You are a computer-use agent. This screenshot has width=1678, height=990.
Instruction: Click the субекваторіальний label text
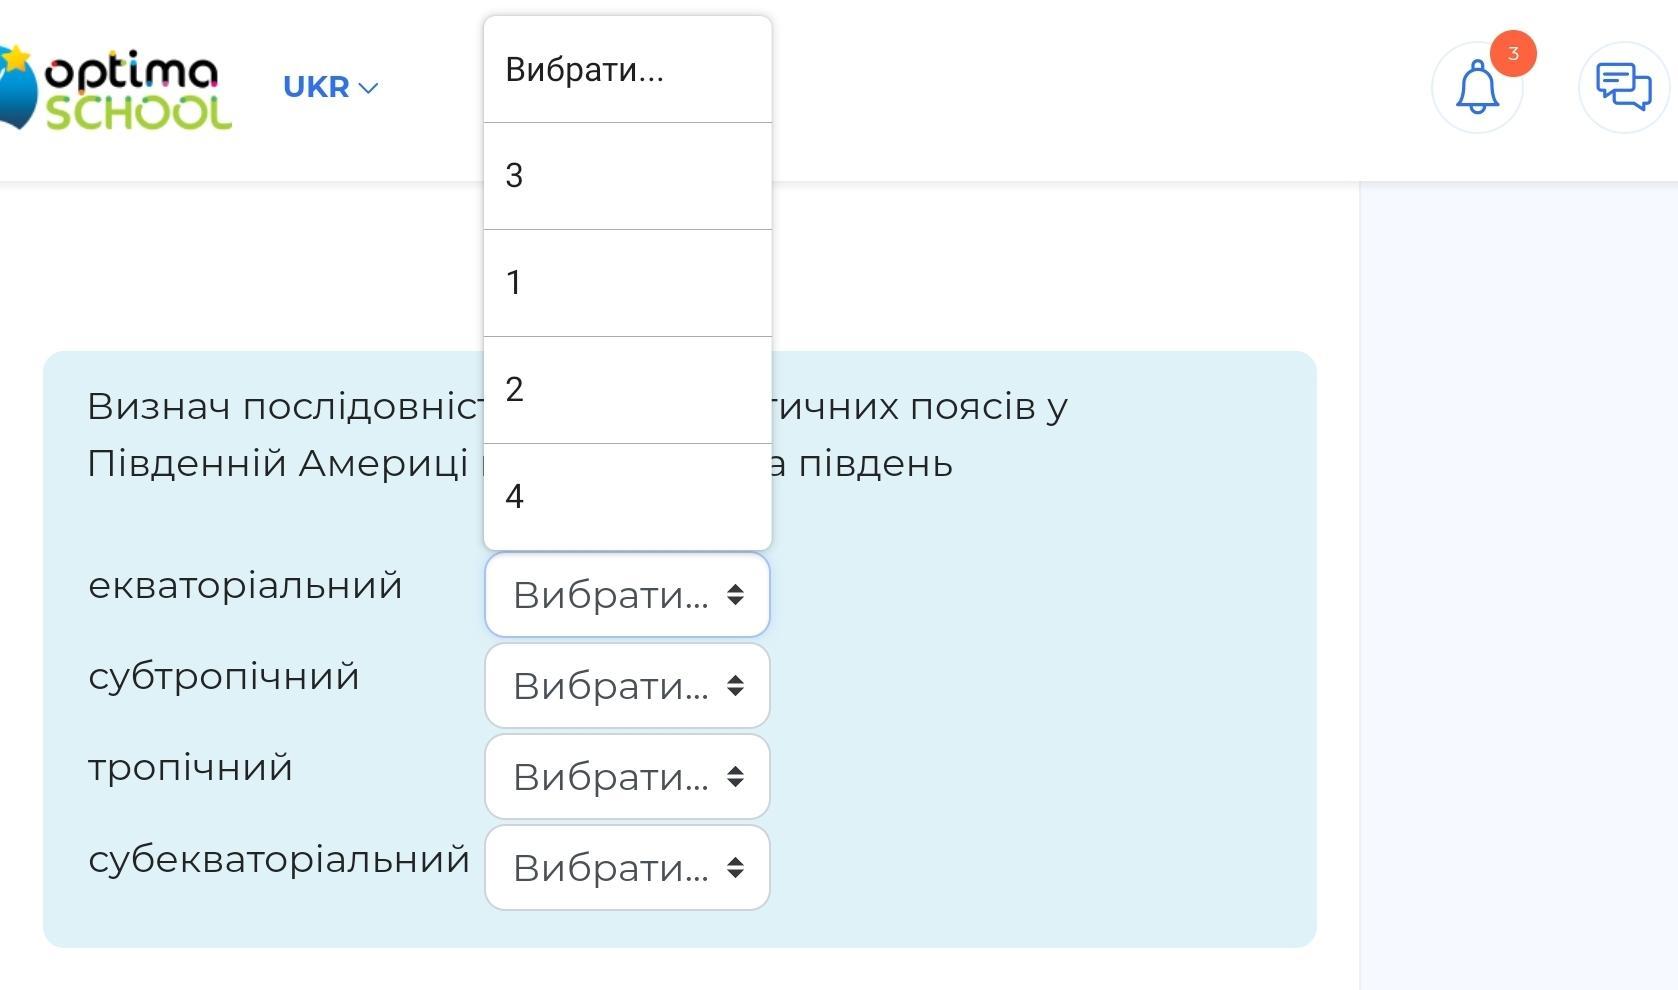coord(279,859)
